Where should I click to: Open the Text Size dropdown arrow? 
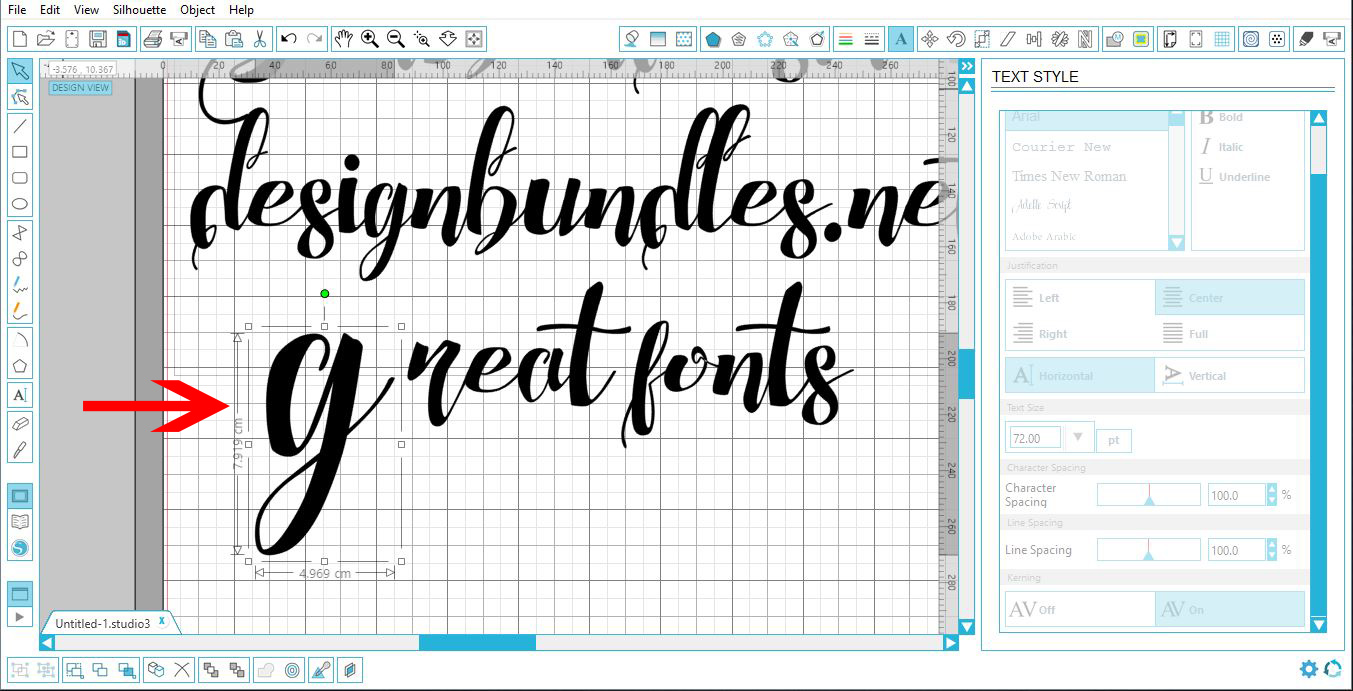tap(1079, 437)
